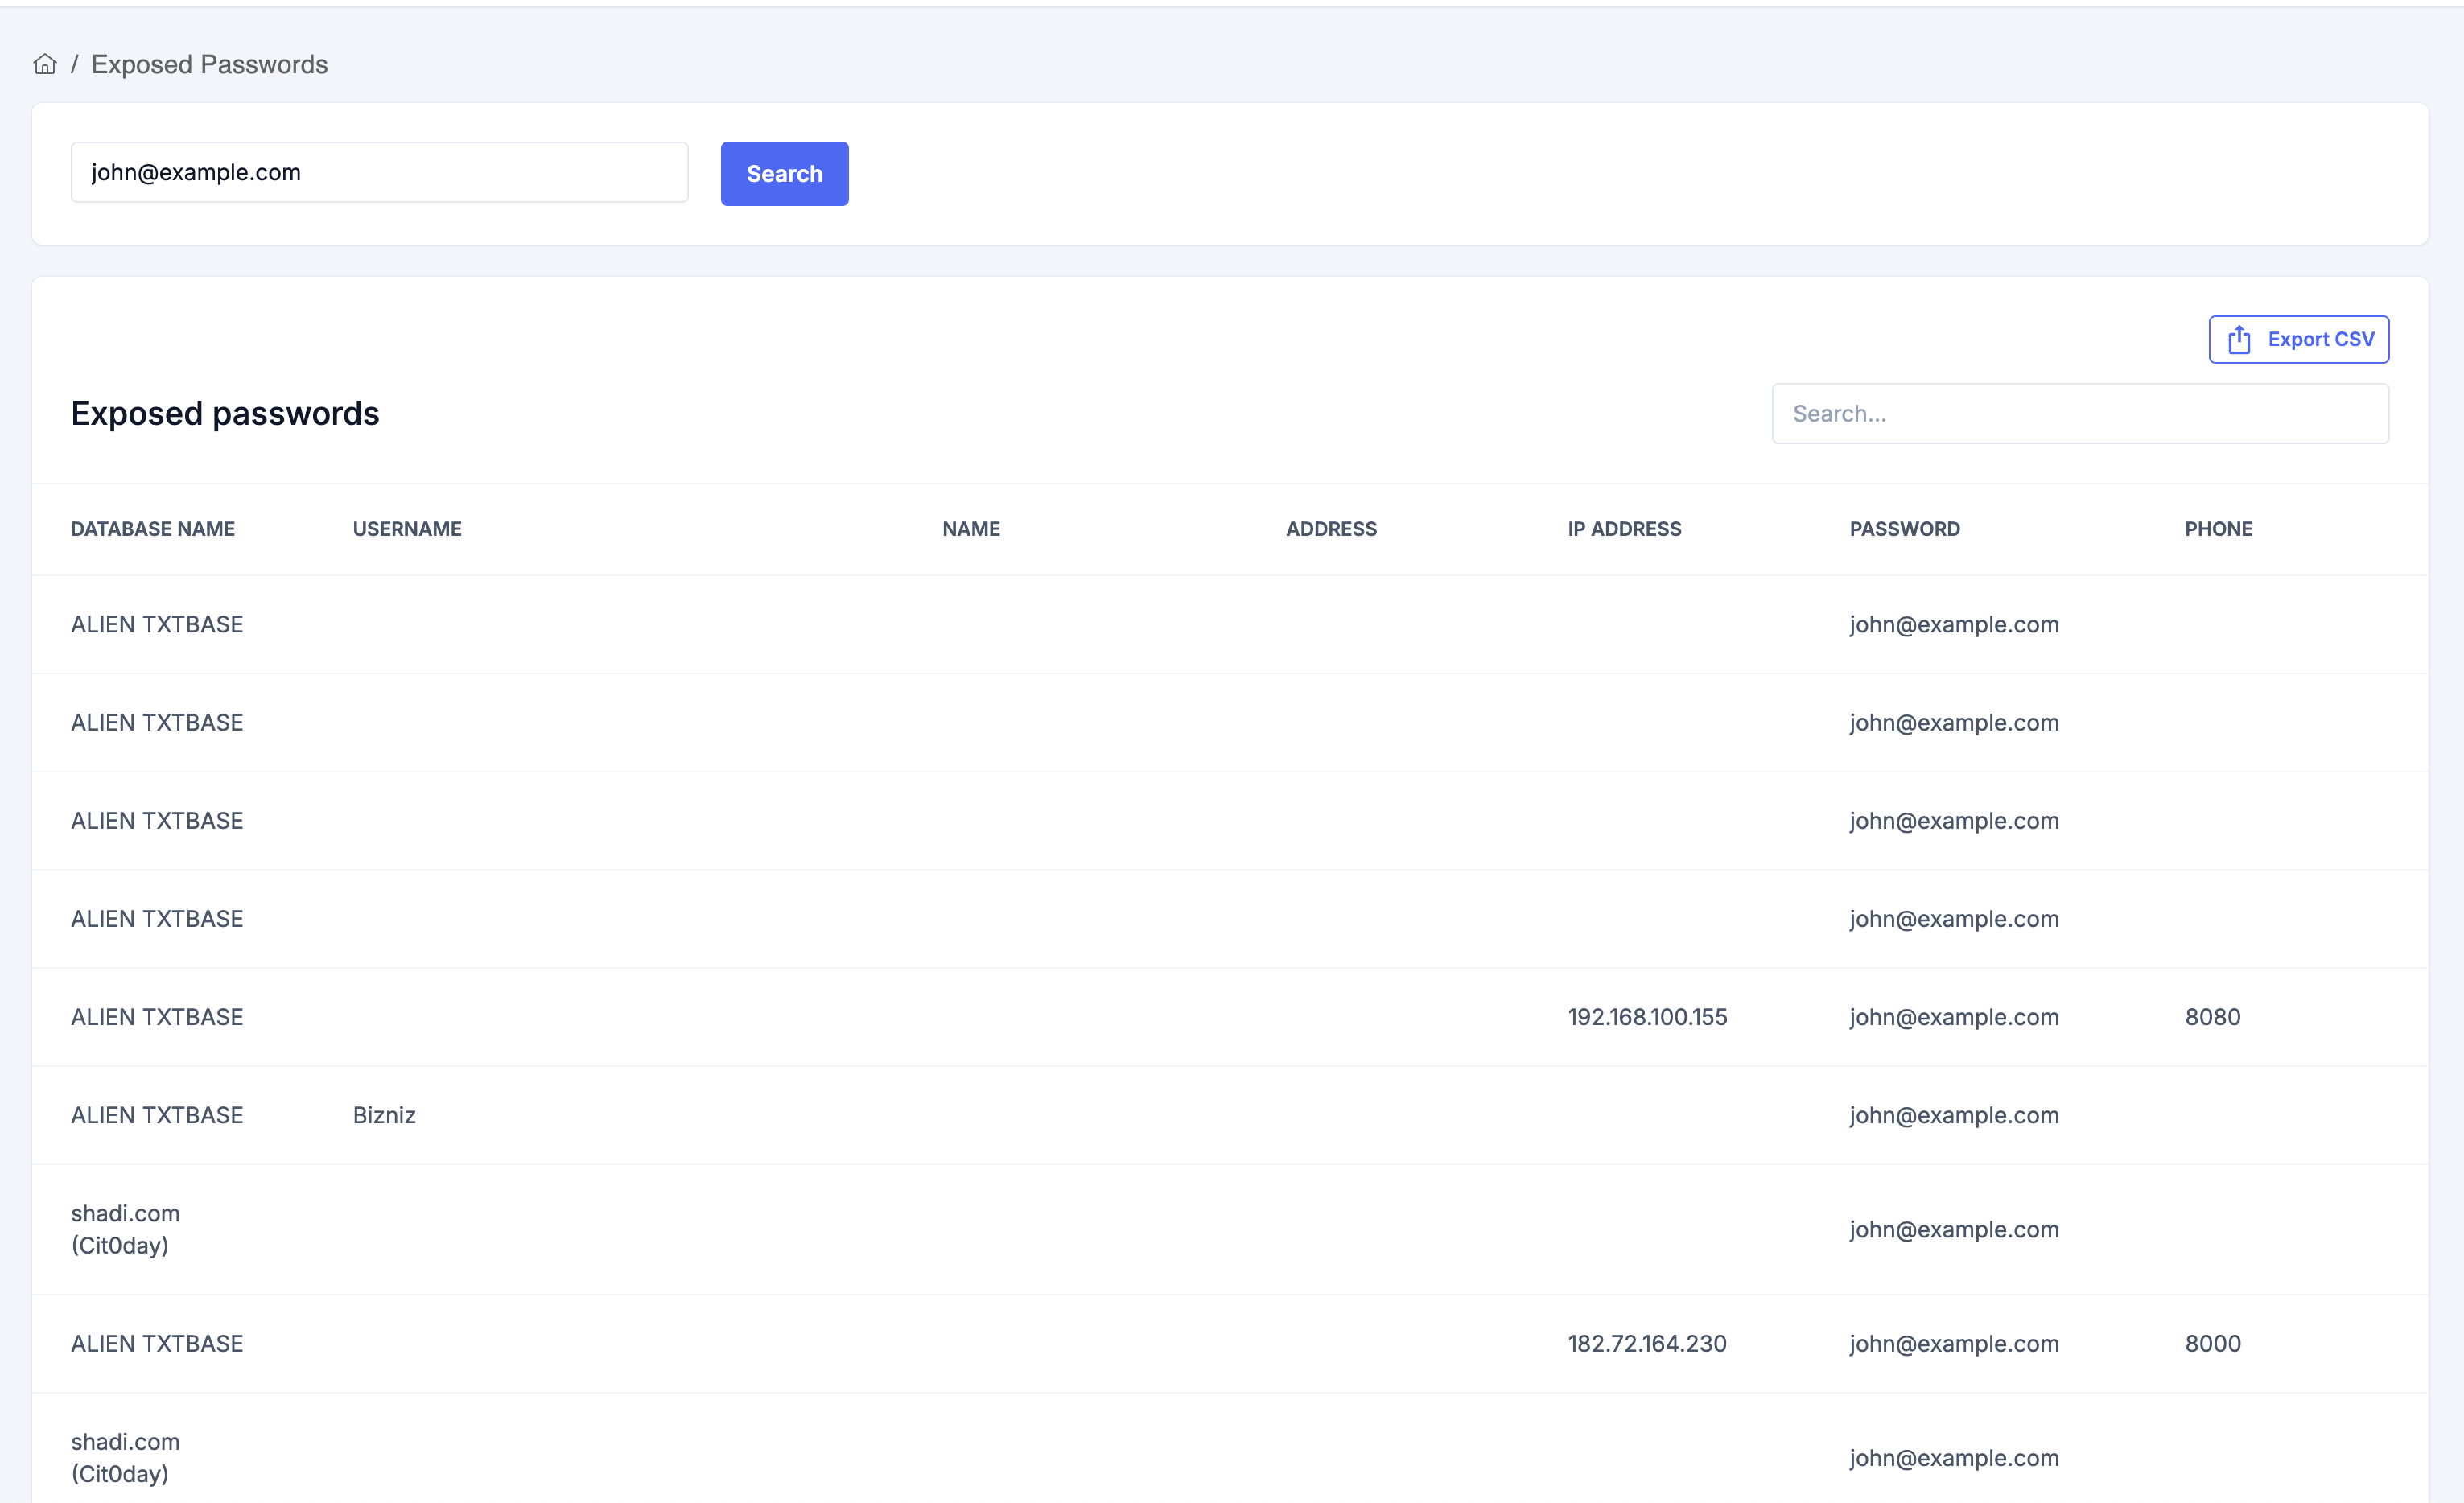The image size is (2464, 1503).
Task: Select the row showing phone 8000
Action: (2213, 1343)
